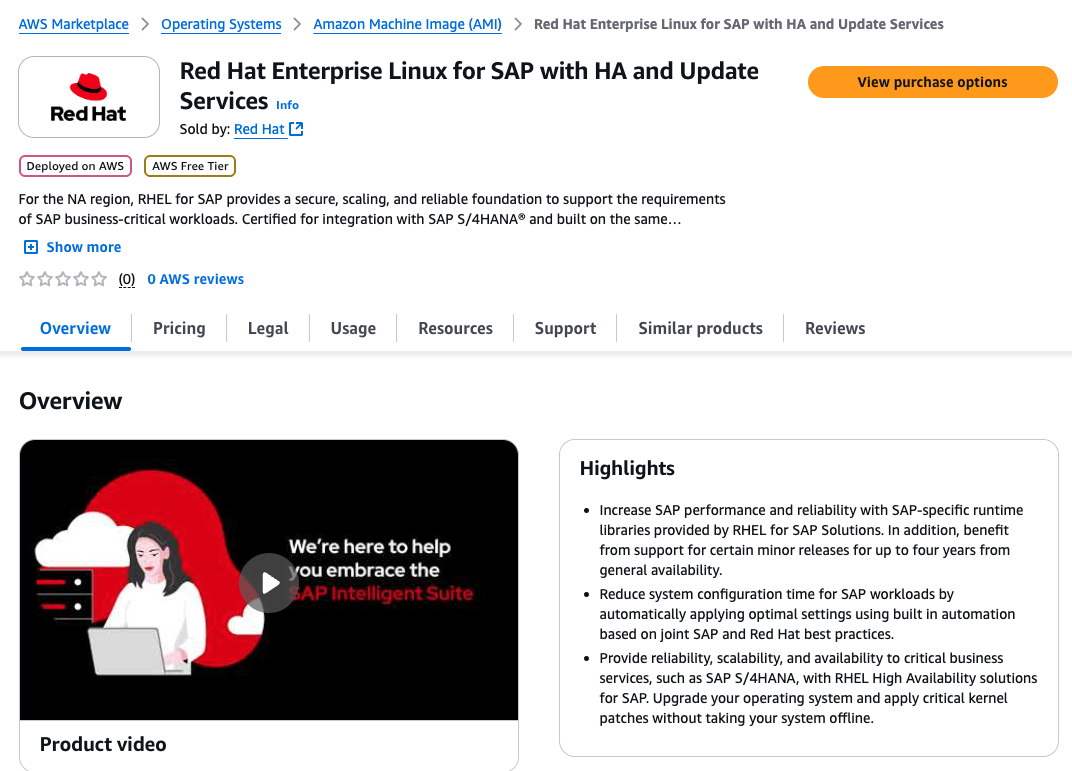Viewport: 1072px width, 771px height.
Task: Open the AWS Marketplace breadcrumb link
Action: [74, 24]
